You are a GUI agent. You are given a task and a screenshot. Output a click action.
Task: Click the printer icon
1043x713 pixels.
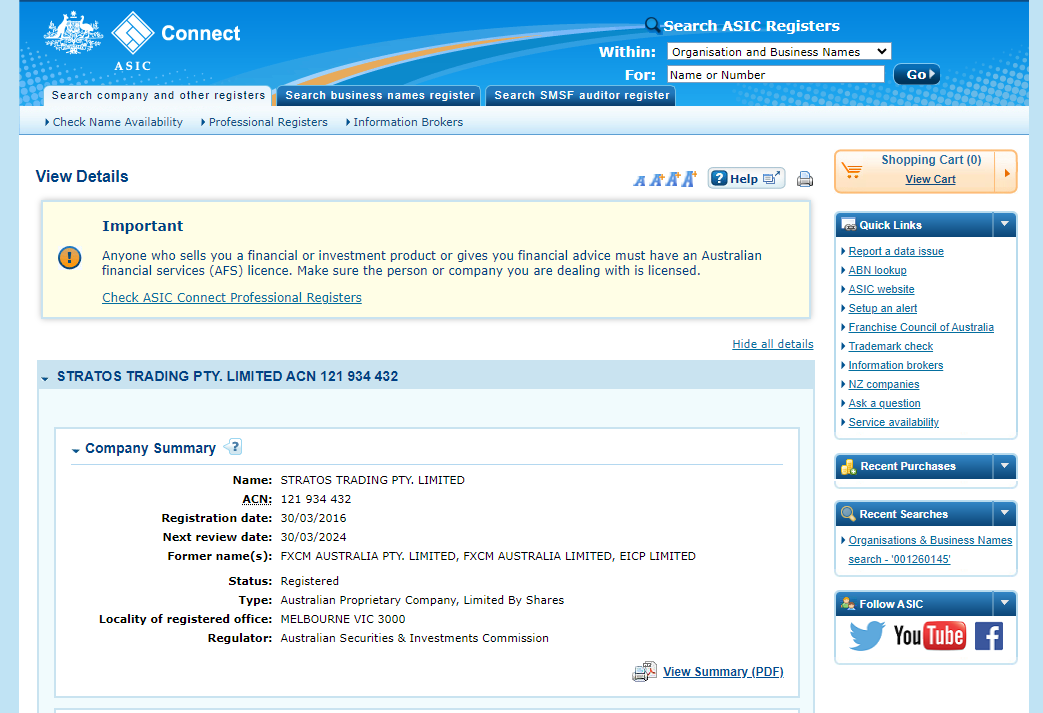tap(805, 180)
